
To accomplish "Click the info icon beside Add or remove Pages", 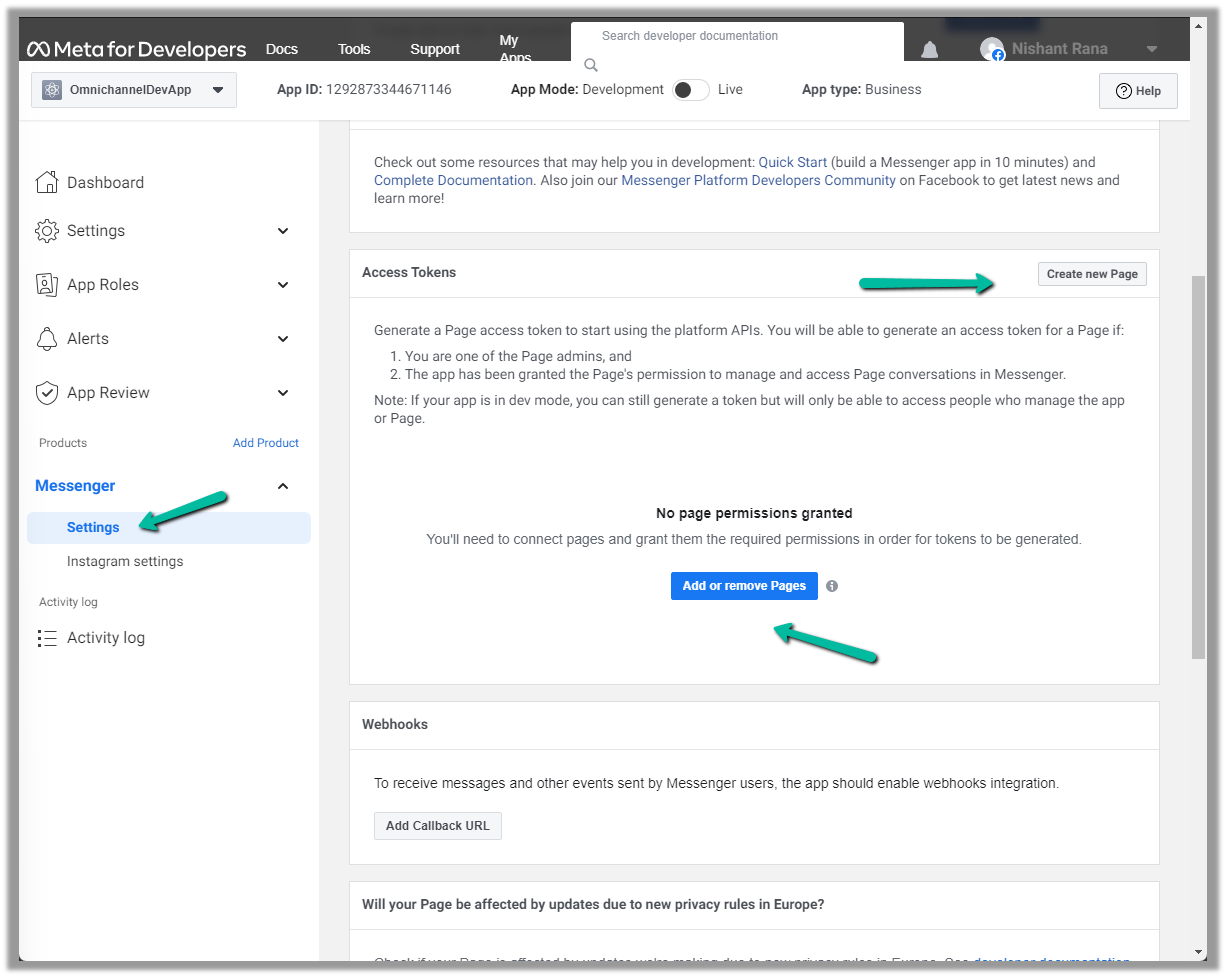I will tap(832, 586).
